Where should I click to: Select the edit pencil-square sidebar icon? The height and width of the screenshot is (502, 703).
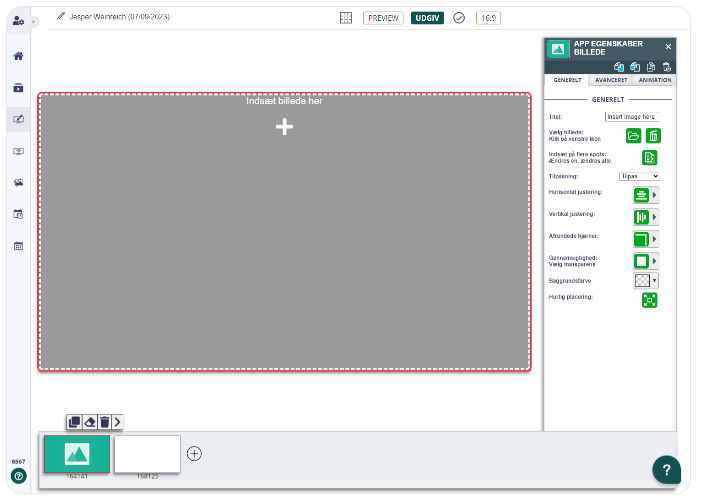pos(18,119)
